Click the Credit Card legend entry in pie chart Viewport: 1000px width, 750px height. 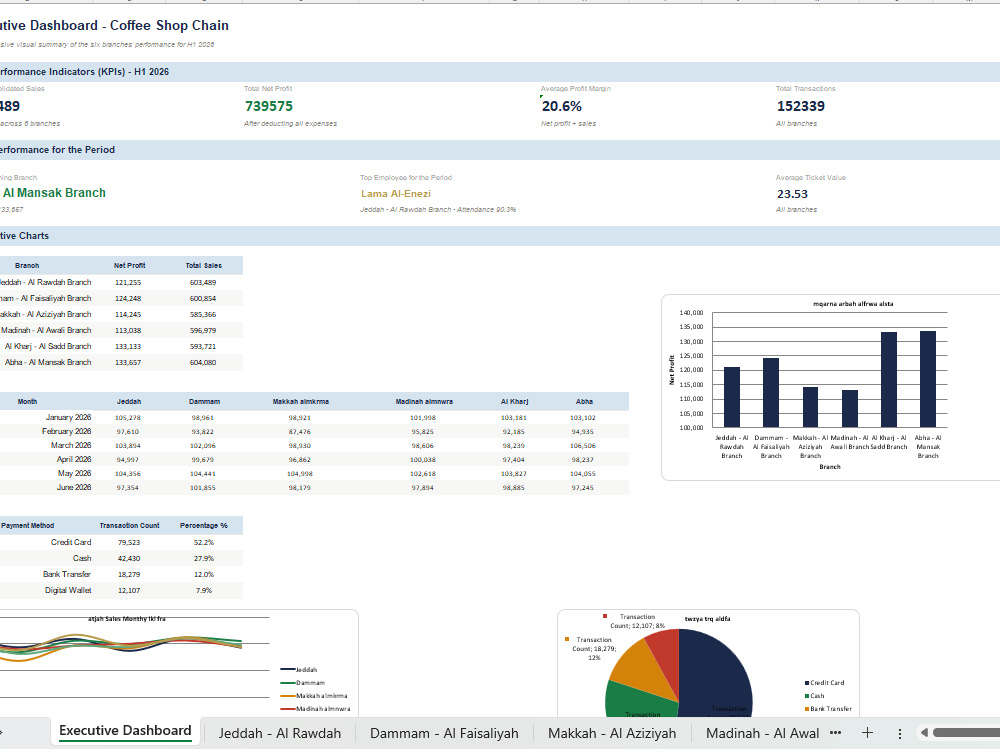click(x=824, y=682)
